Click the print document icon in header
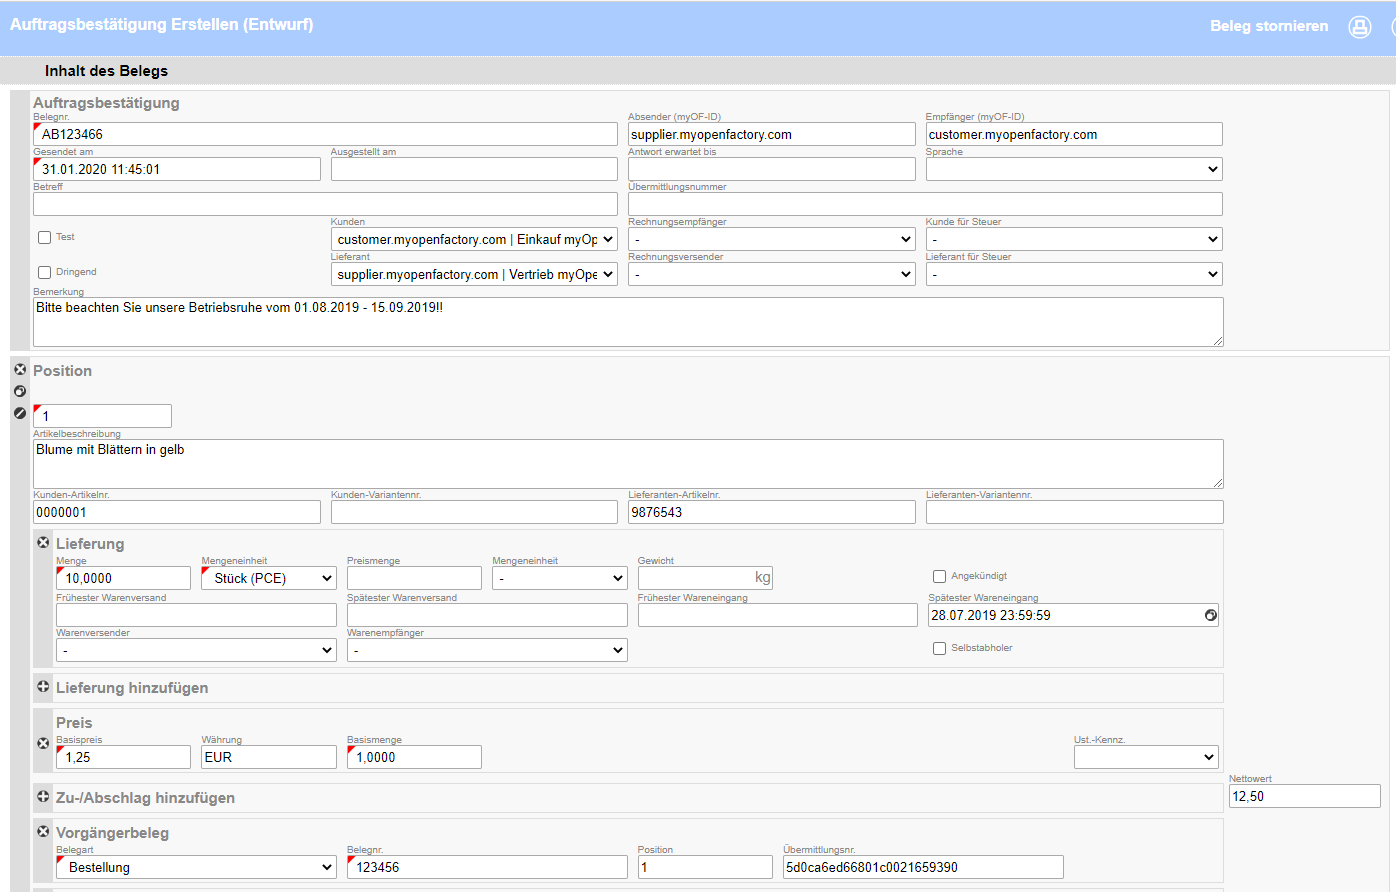 click(x=1360, y=27)
